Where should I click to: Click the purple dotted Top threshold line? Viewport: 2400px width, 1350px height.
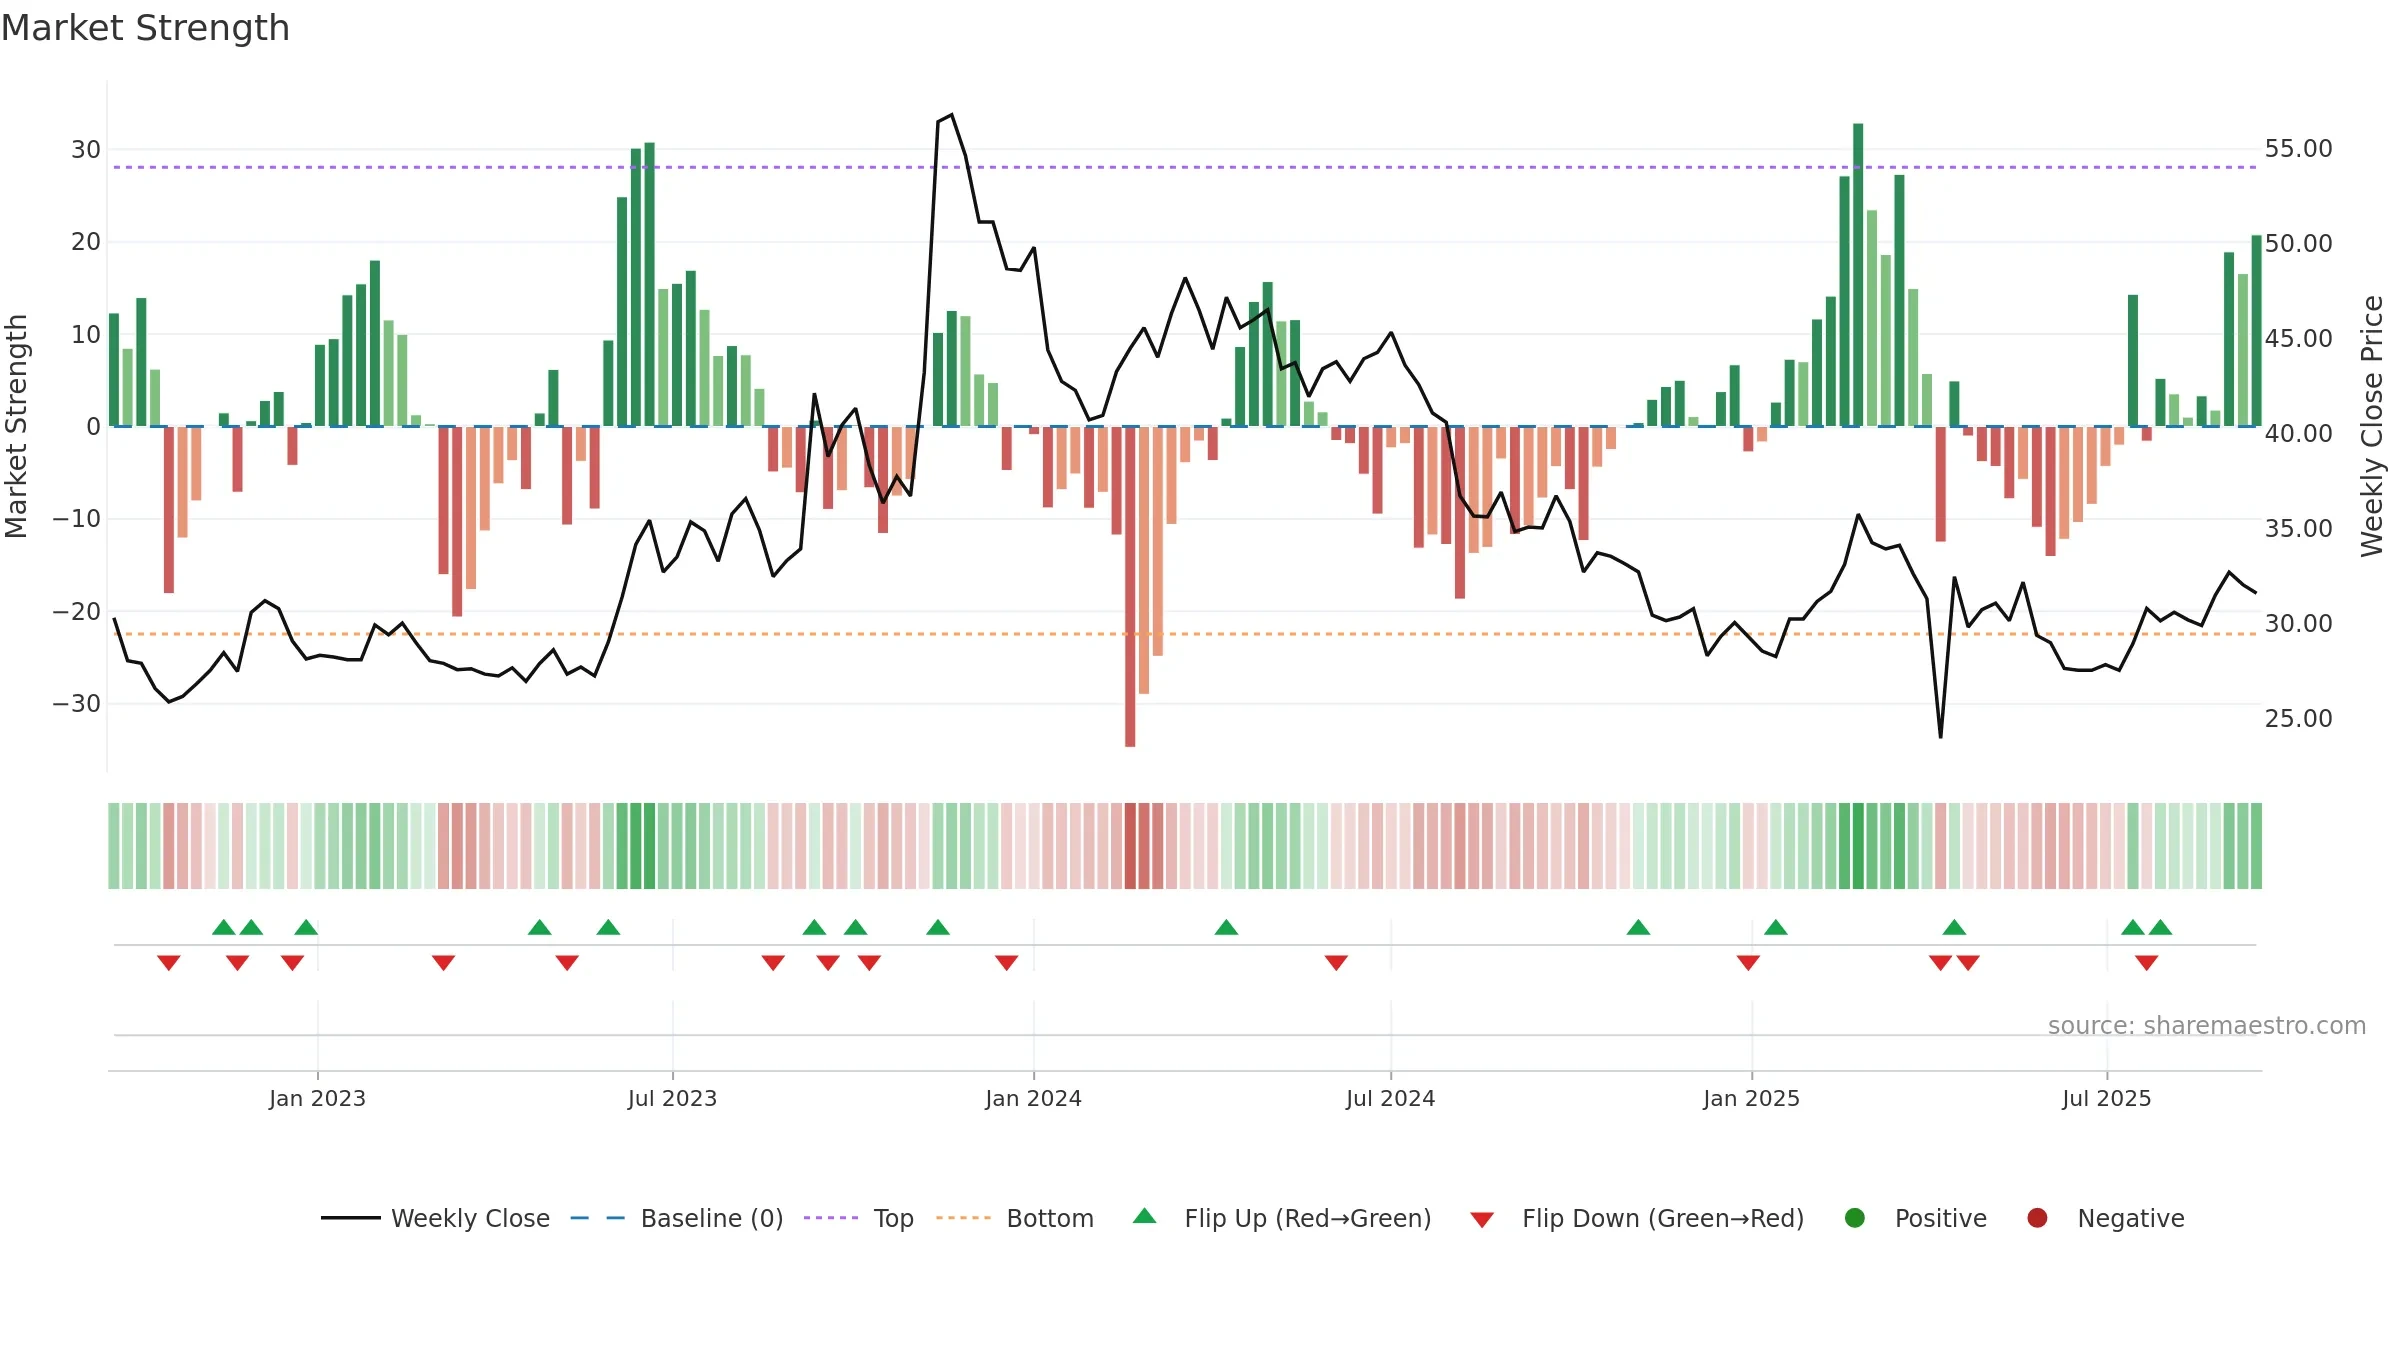point(1185,167)
